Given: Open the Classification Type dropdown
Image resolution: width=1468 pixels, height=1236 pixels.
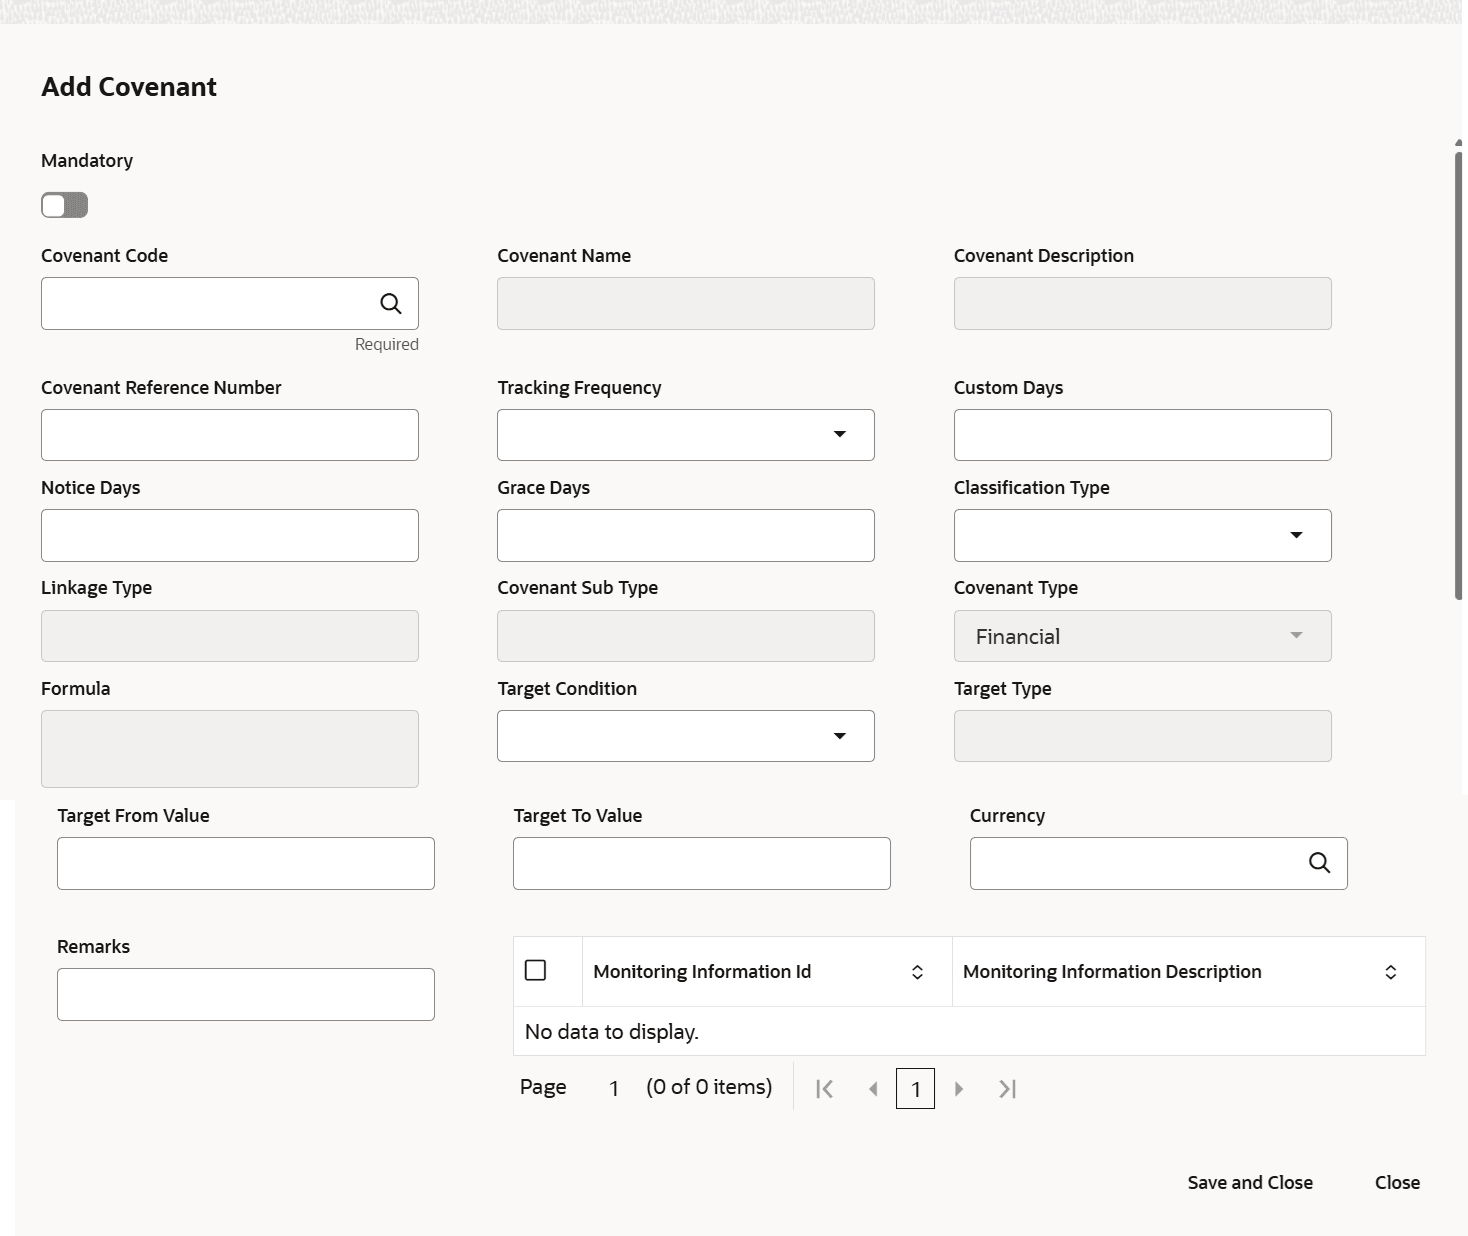Looking at the screenshot, I should (x=1296, y=535).
